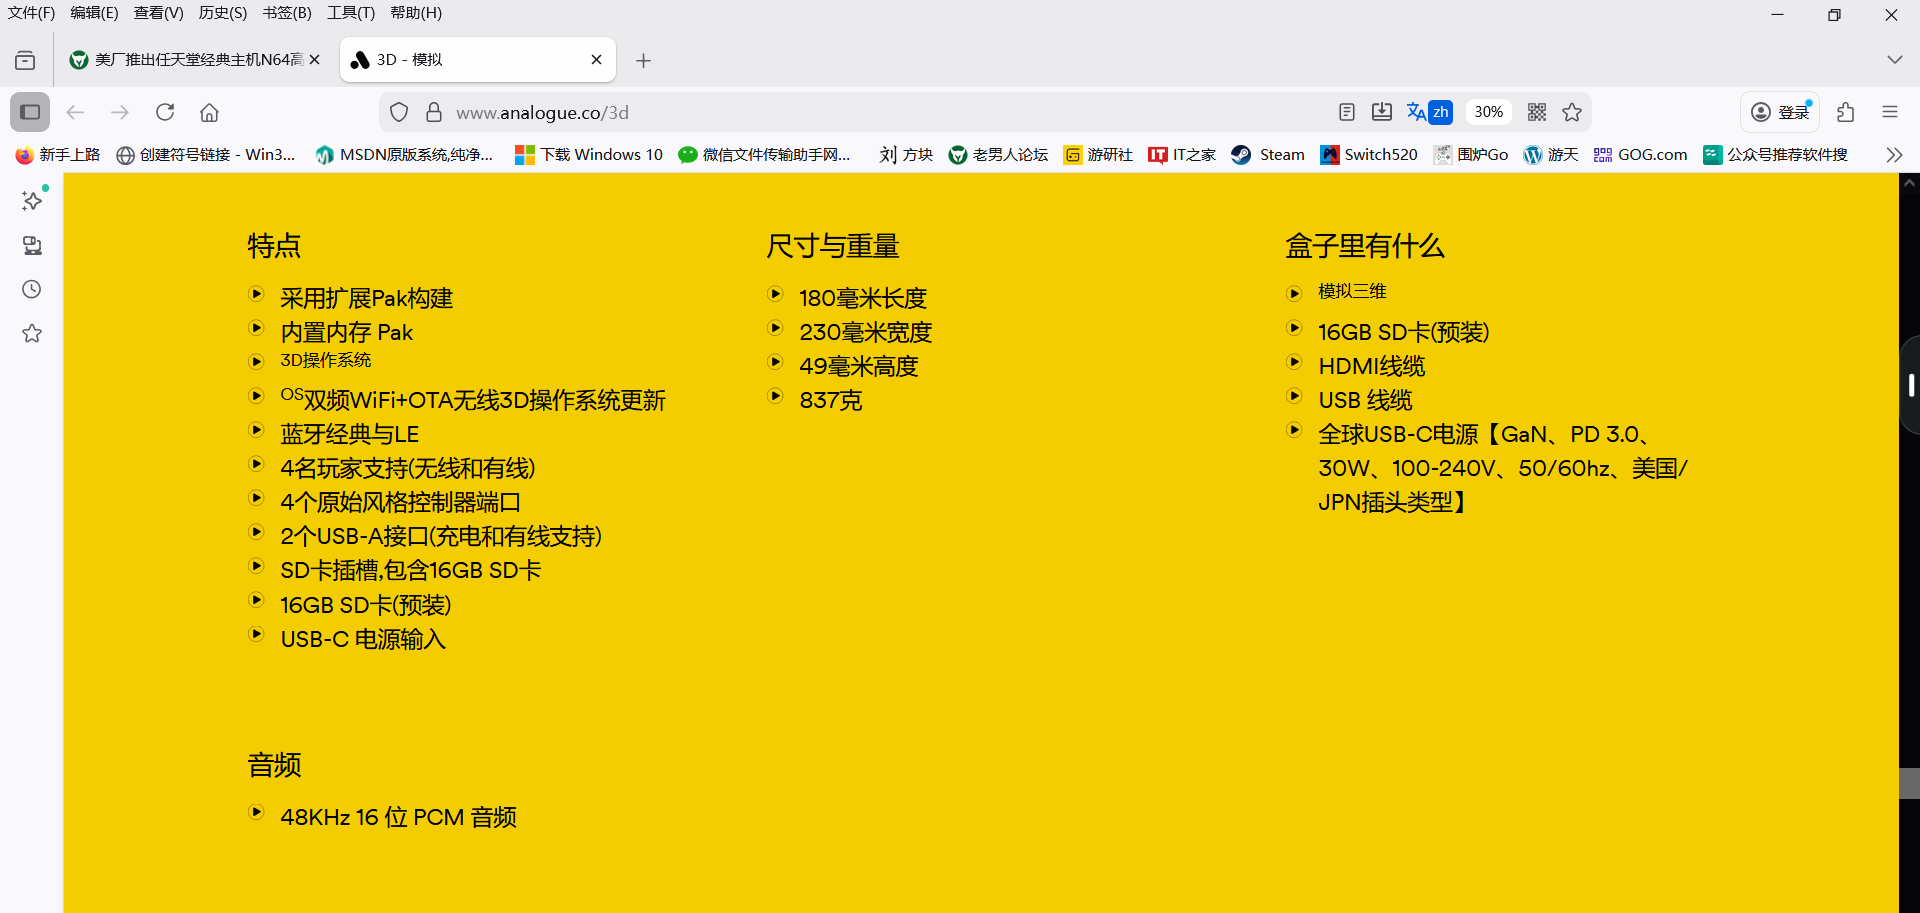Toggle the sidebar panel button
1920x913 pixels.
pos(30,112)
